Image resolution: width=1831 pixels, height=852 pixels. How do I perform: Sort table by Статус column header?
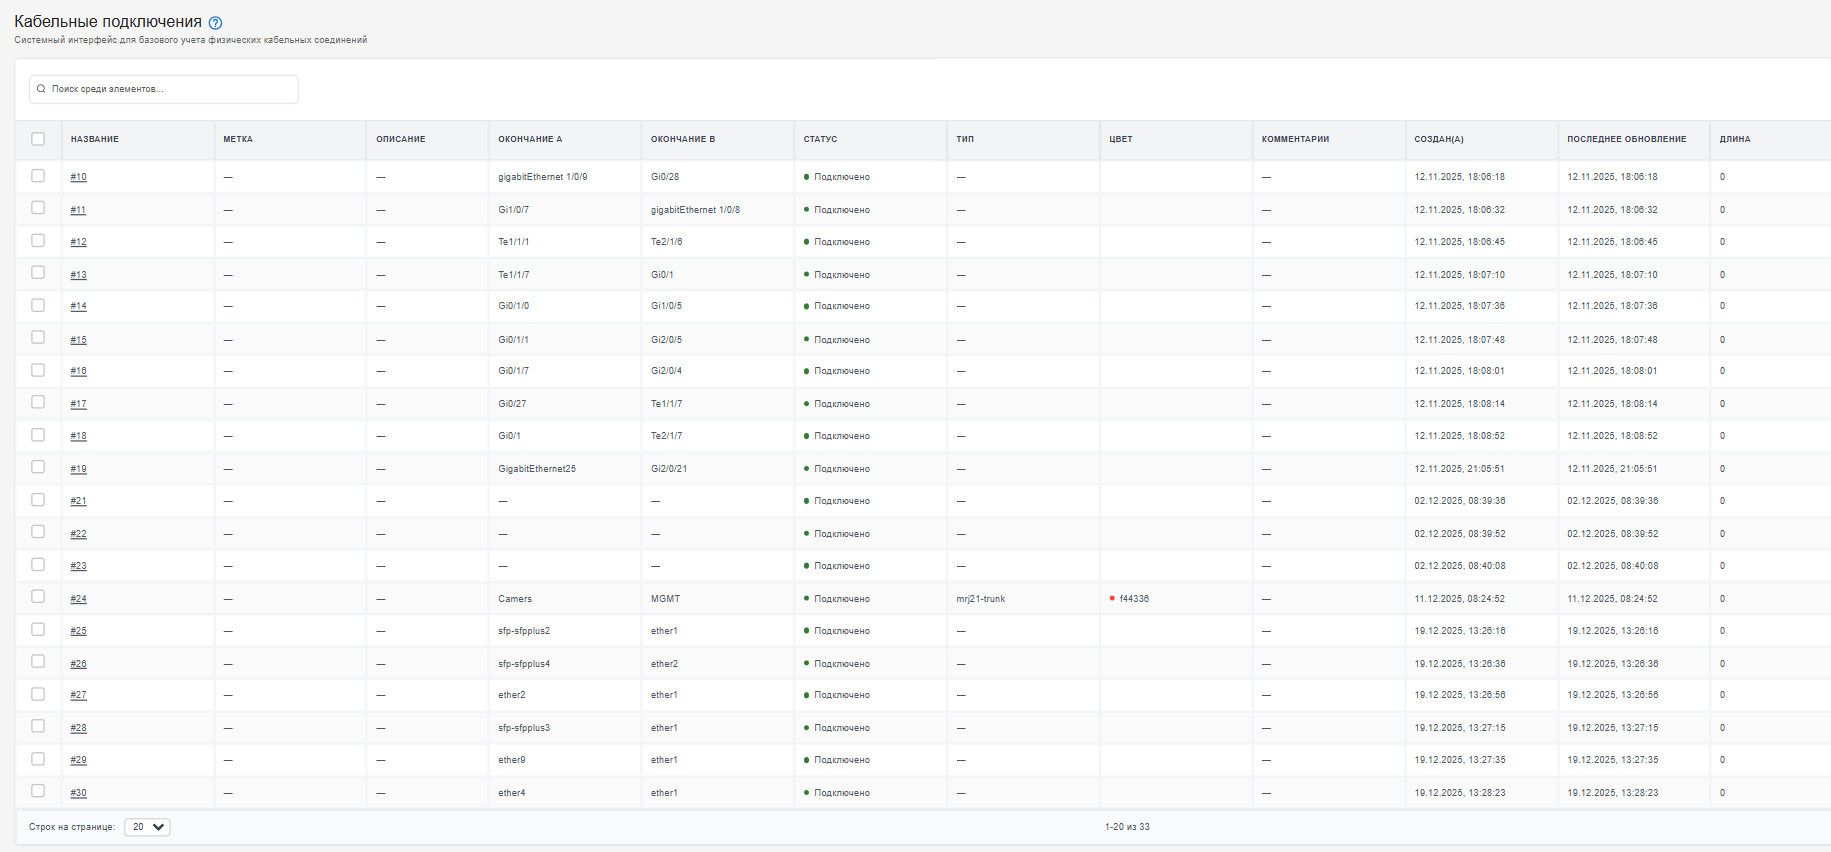coord(820,139)
